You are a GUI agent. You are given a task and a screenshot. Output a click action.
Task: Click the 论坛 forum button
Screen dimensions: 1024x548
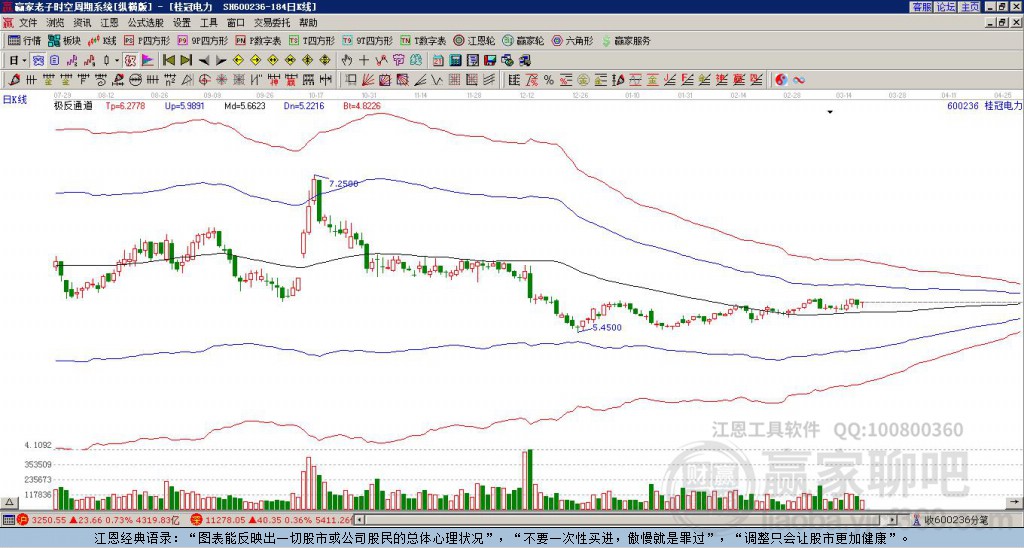[945, 7]
